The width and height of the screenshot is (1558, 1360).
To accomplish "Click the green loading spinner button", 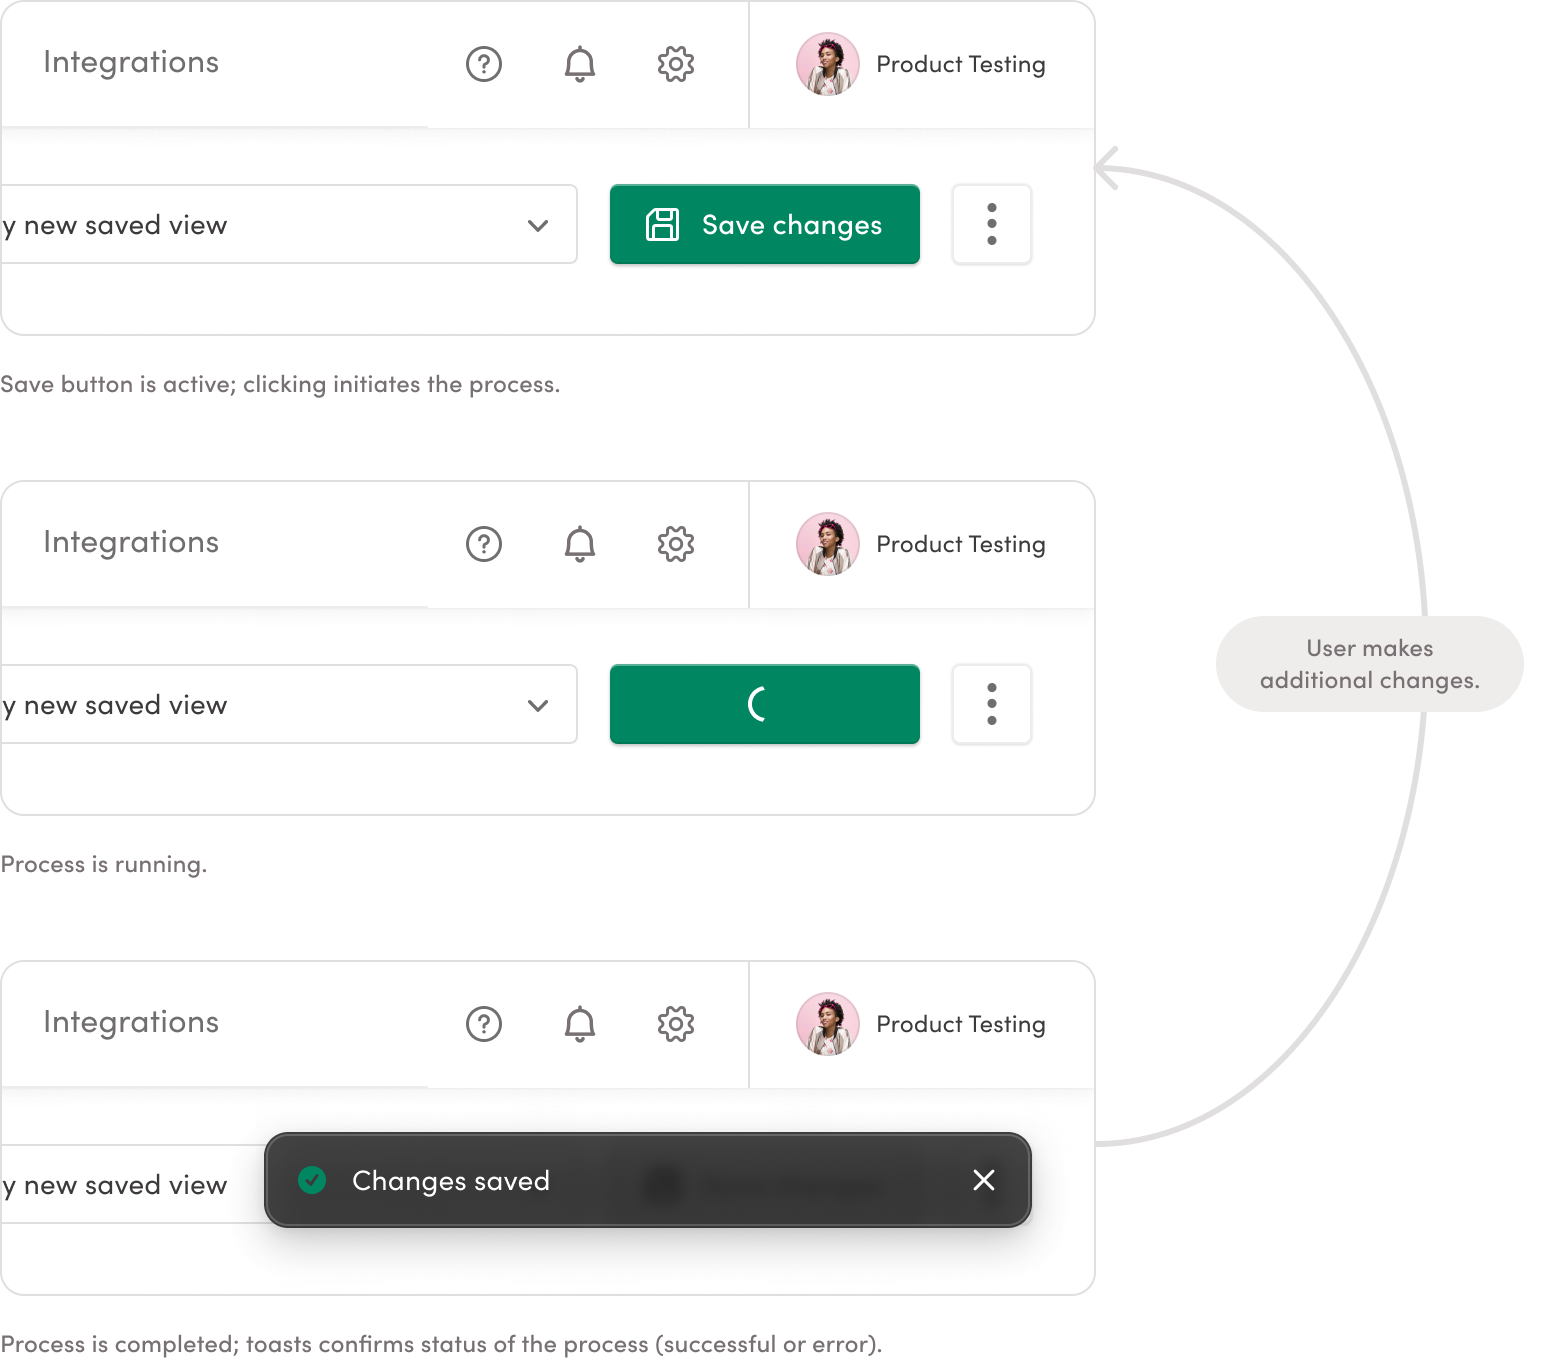I will tap(764, 704).
